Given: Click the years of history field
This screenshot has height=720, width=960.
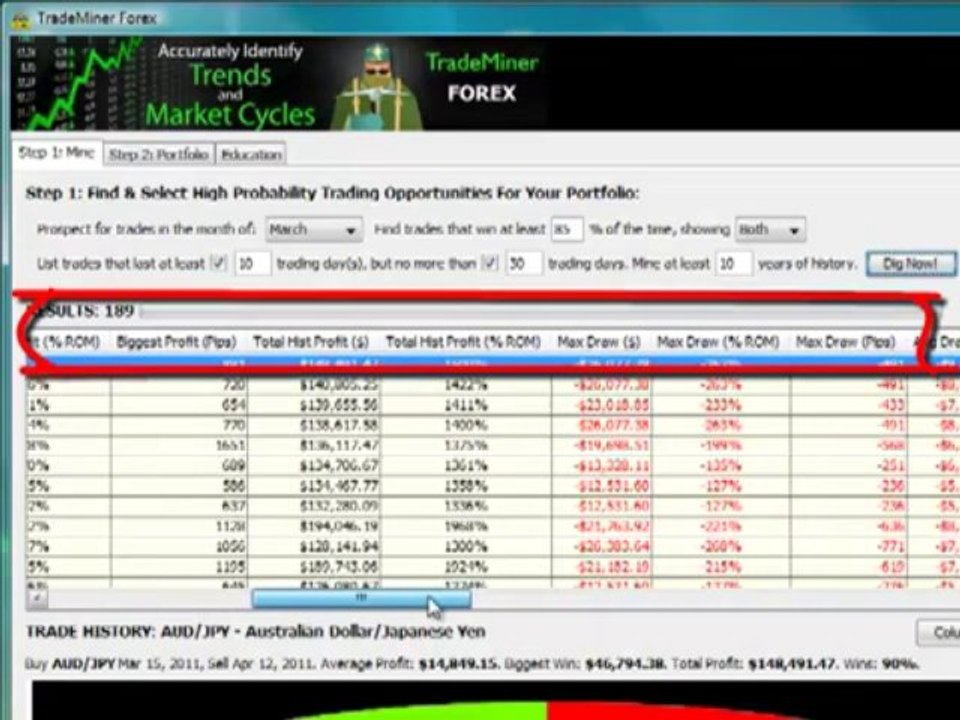Looking at the screenshot, I should [734, 263].
